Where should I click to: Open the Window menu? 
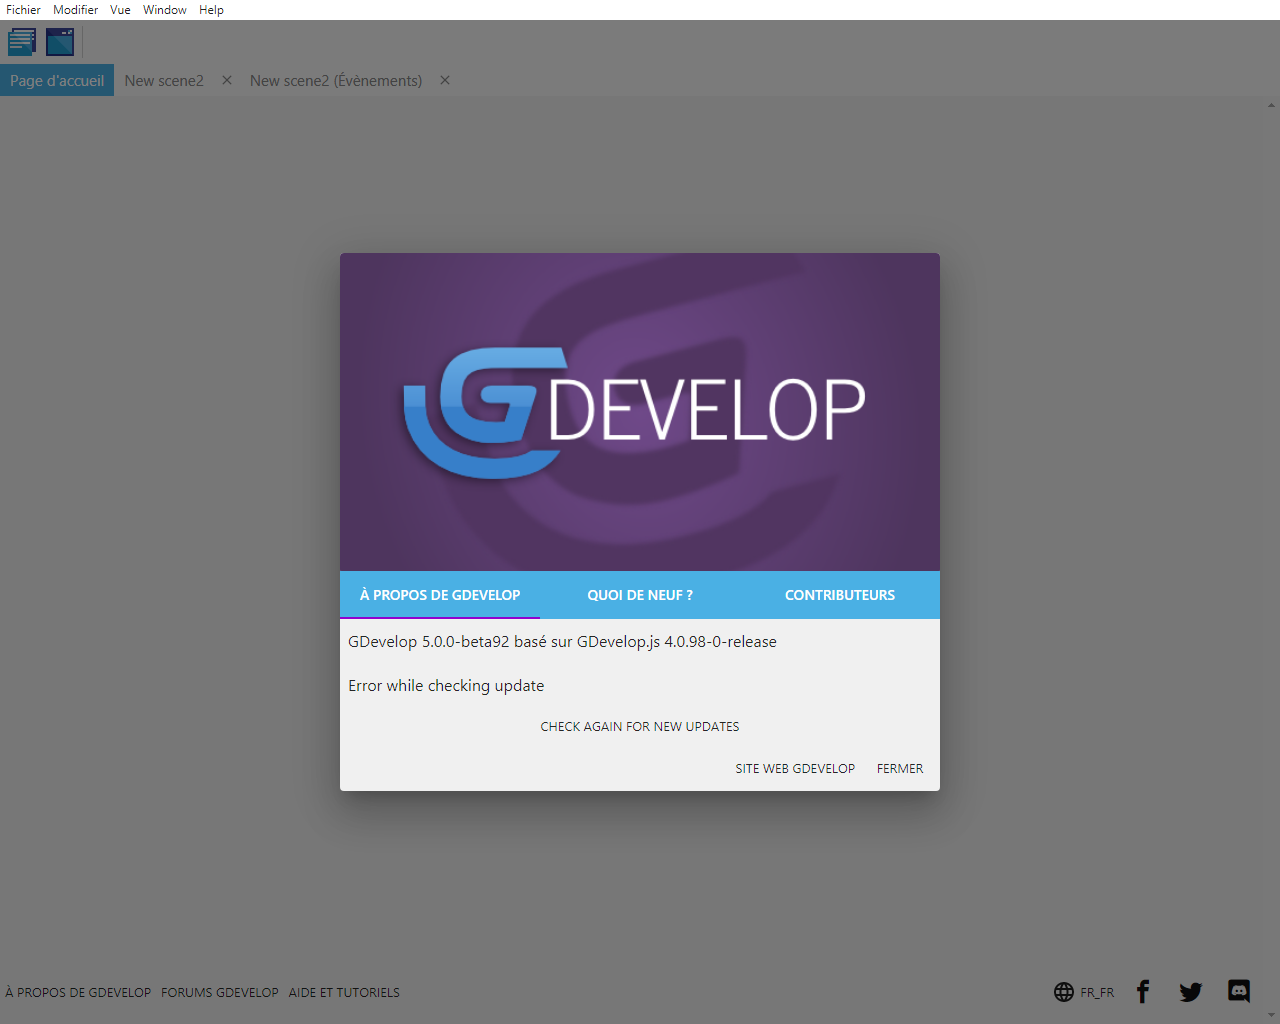[165, 10]
